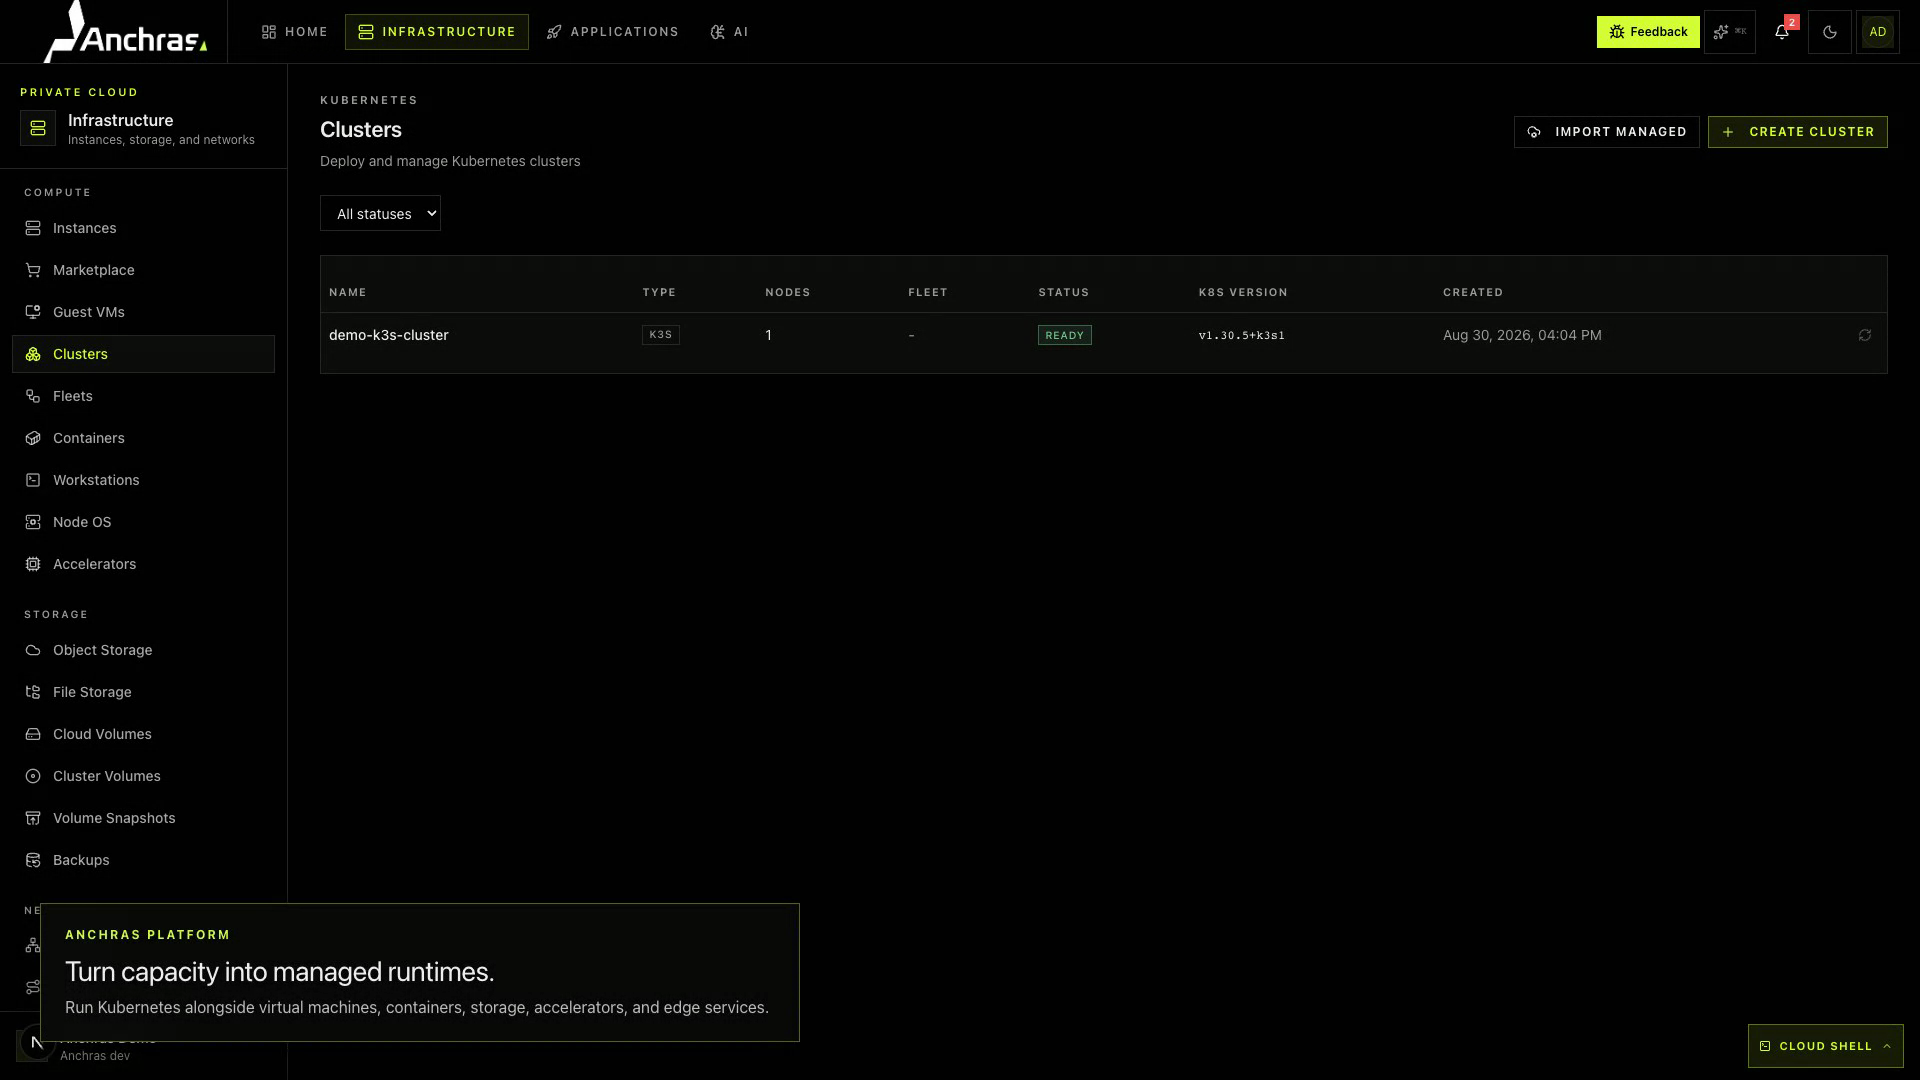
Task: Expand the Cloud Shell panel
Action: [1825, 1046]
